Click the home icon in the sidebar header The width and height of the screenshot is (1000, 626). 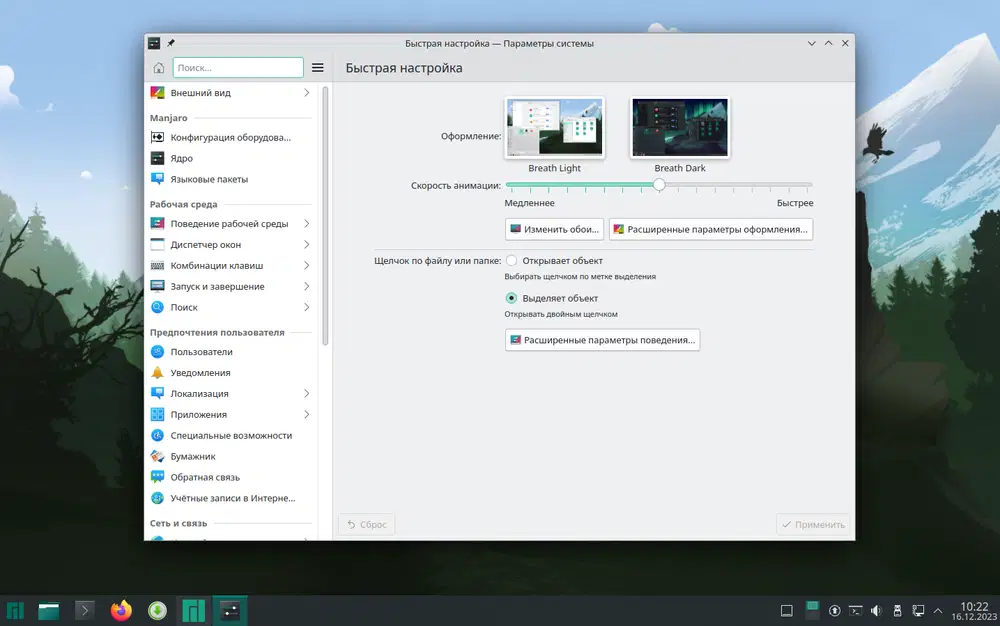pyautogui.click(x=158, y=68)
